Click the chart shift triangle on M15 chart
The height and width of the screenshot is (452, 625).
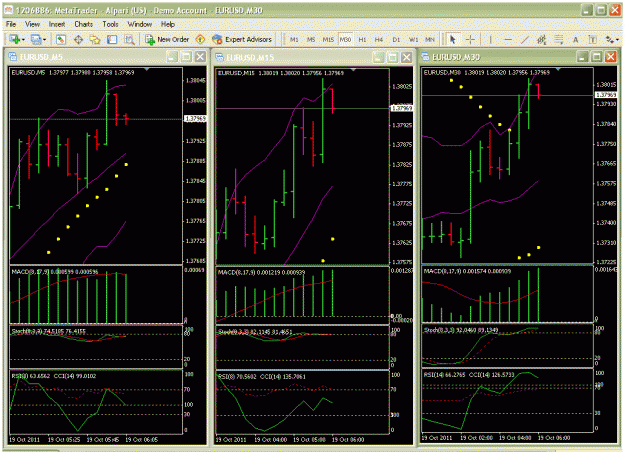(353, 69)
